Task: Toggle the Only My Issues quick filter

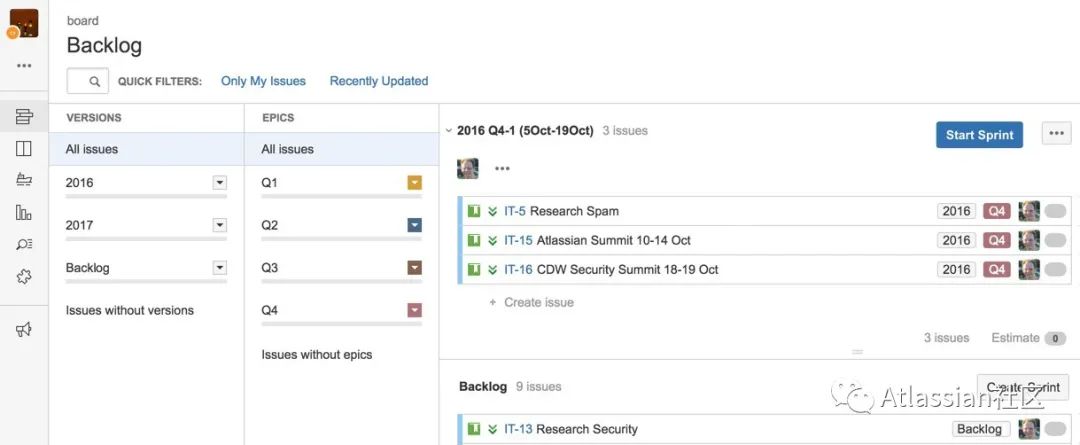Action: (263, 81)
